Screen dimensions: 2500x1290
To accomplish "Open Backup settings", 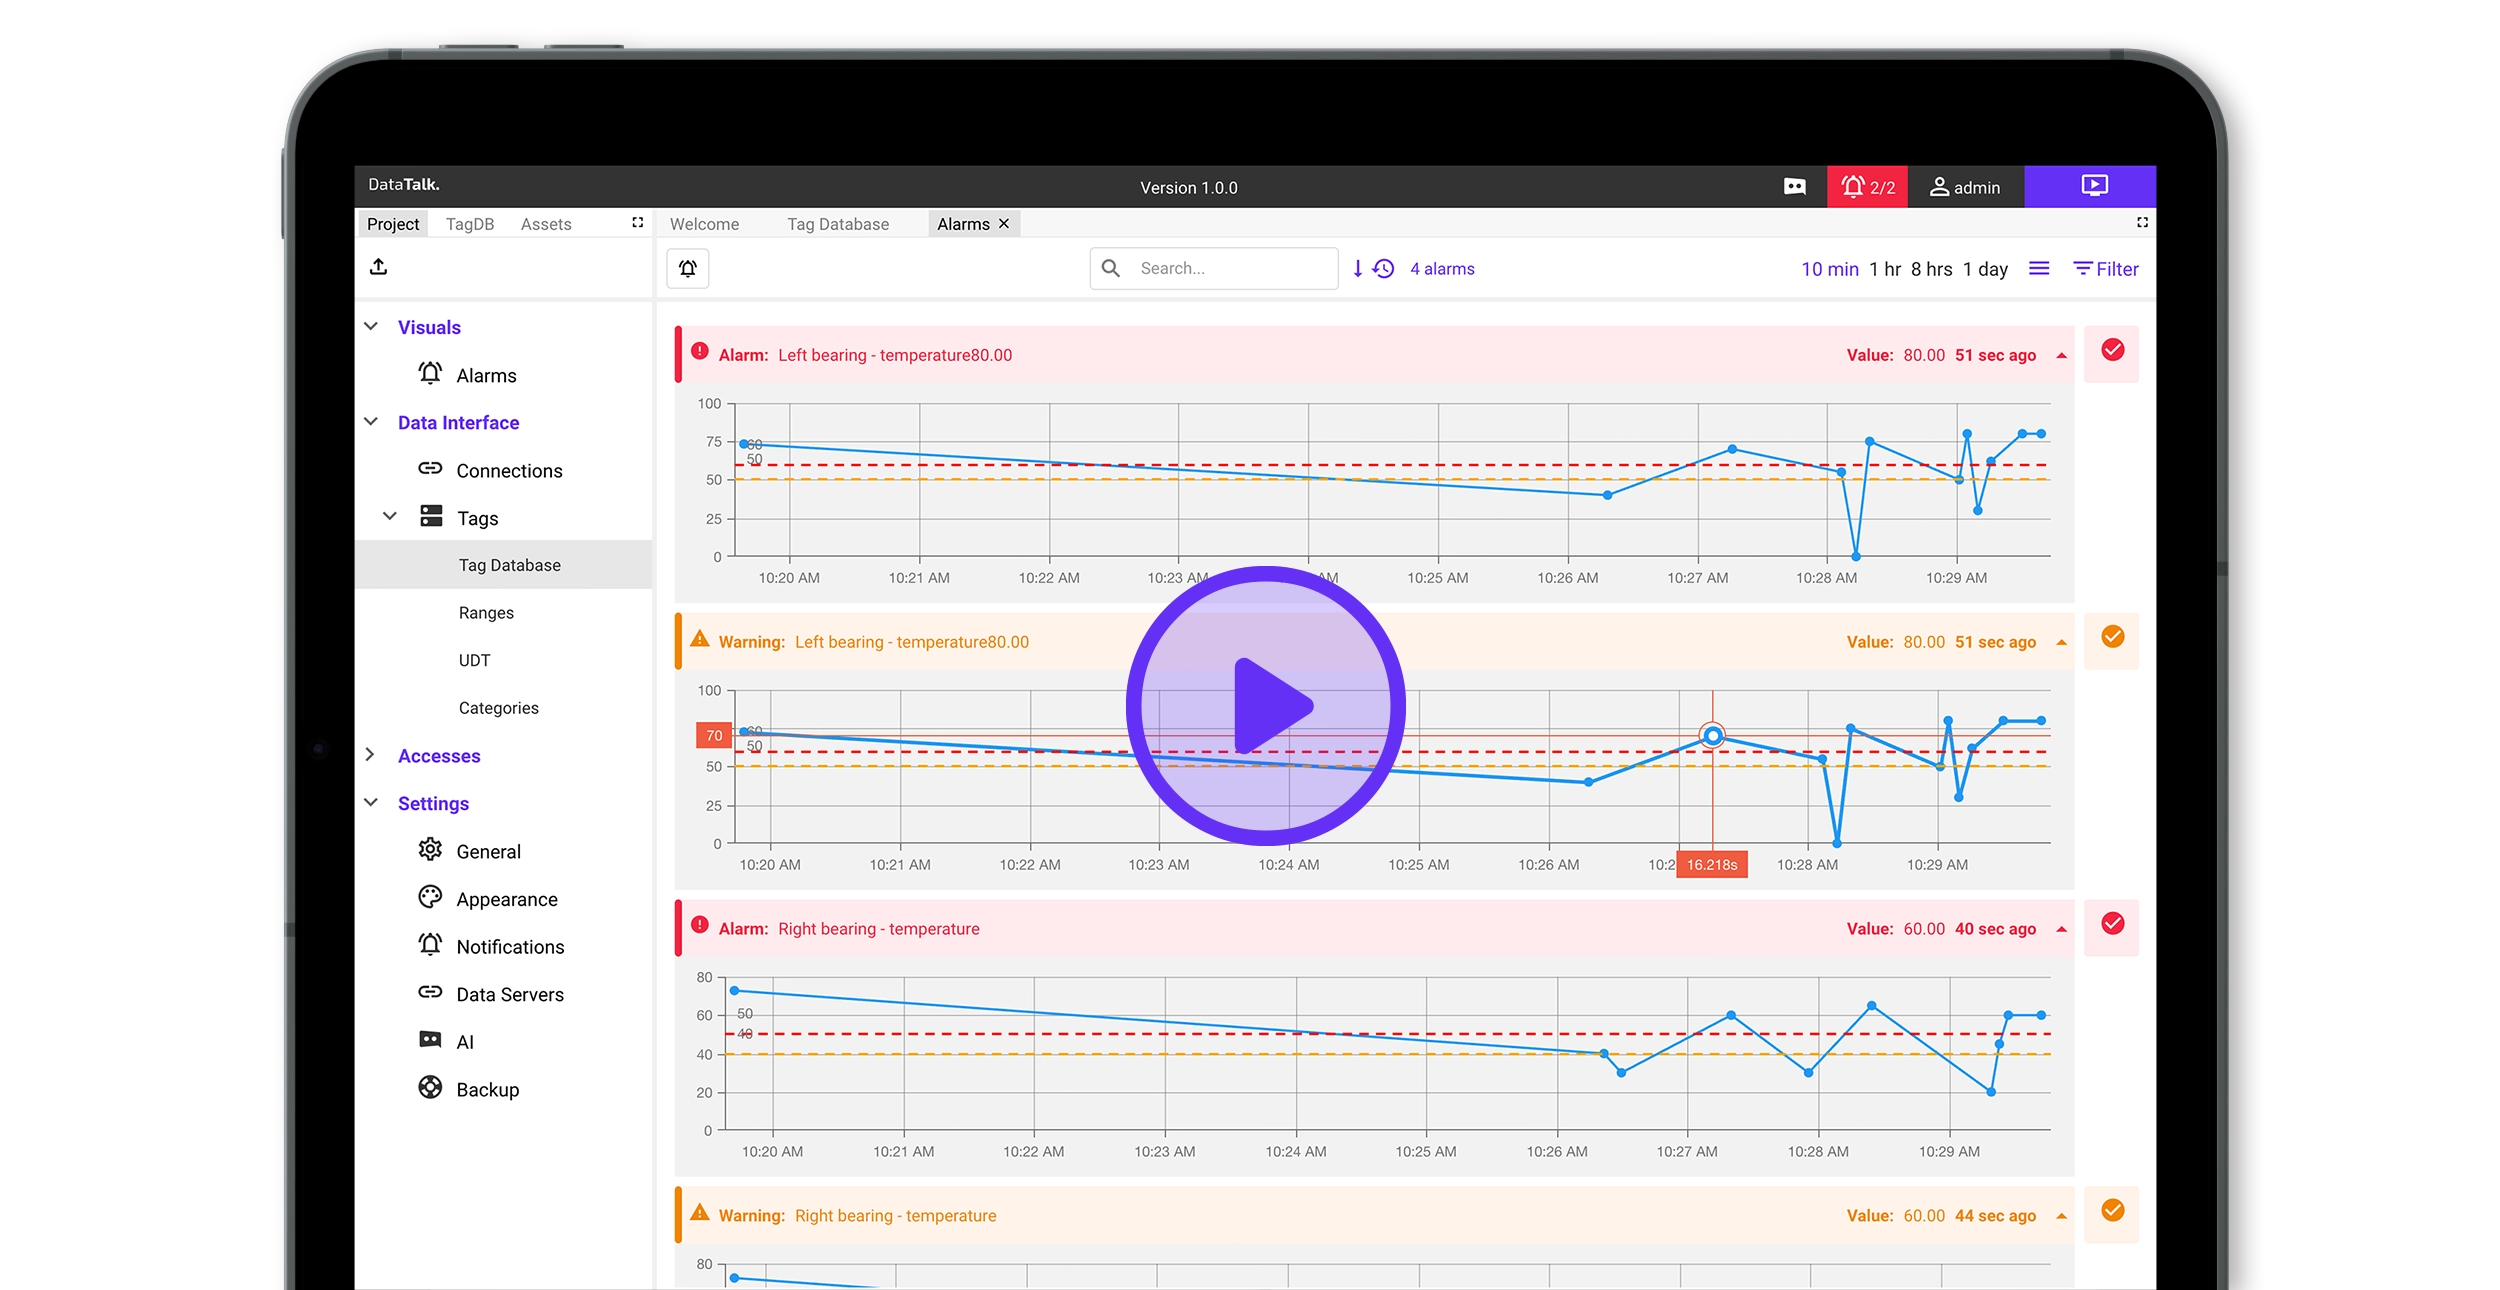I will [x=468, y=1089].
